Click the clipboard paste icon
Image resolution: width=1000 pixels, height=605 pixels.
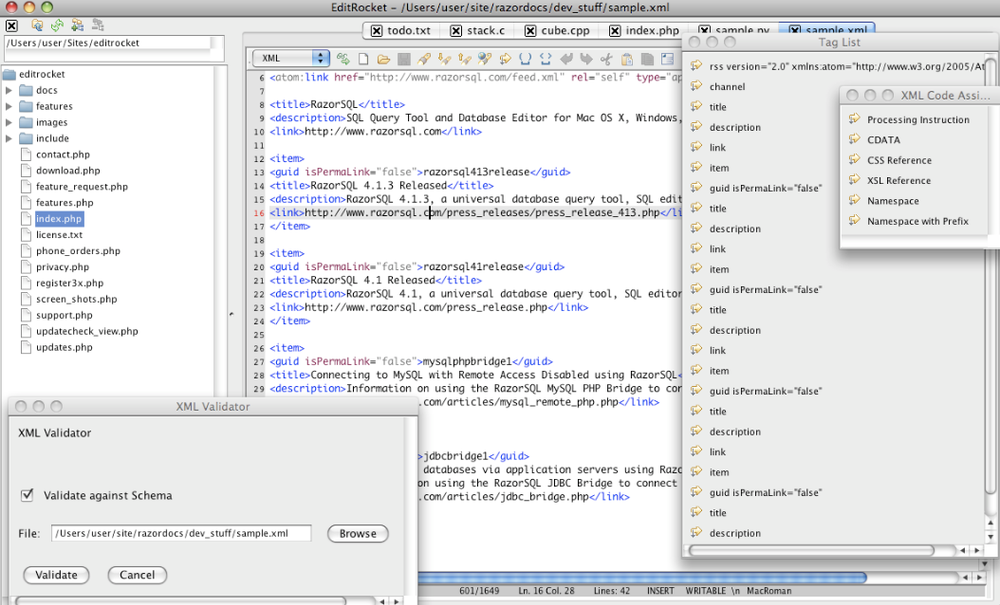click(x=627, y=59)
